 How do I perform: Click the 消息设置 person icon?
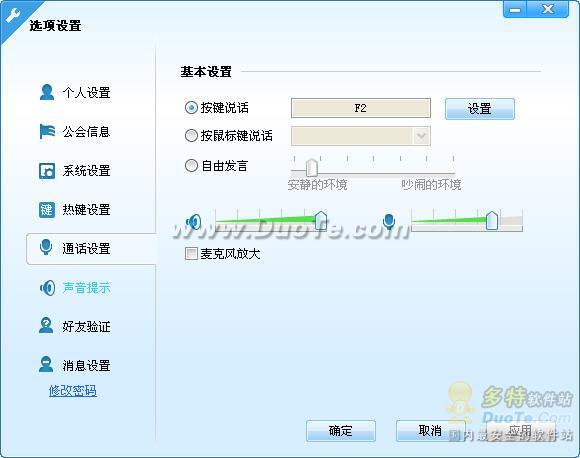click(46, 364)
